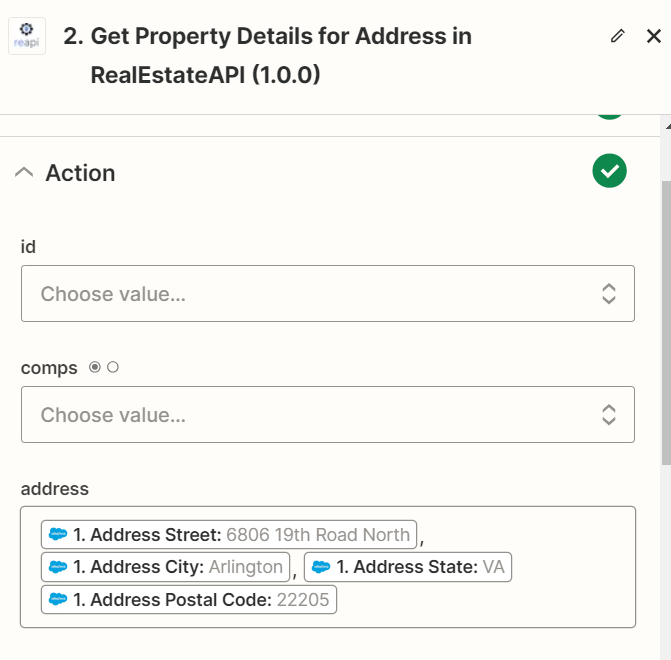
Task: Click the id dropdown up-down arrows
Action: 609,294
